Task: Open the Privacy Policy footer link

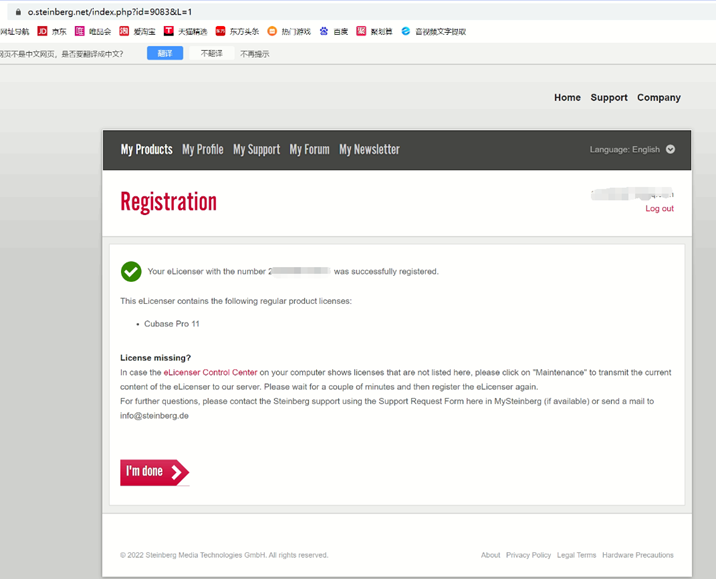Action: (x=528, y=555)
